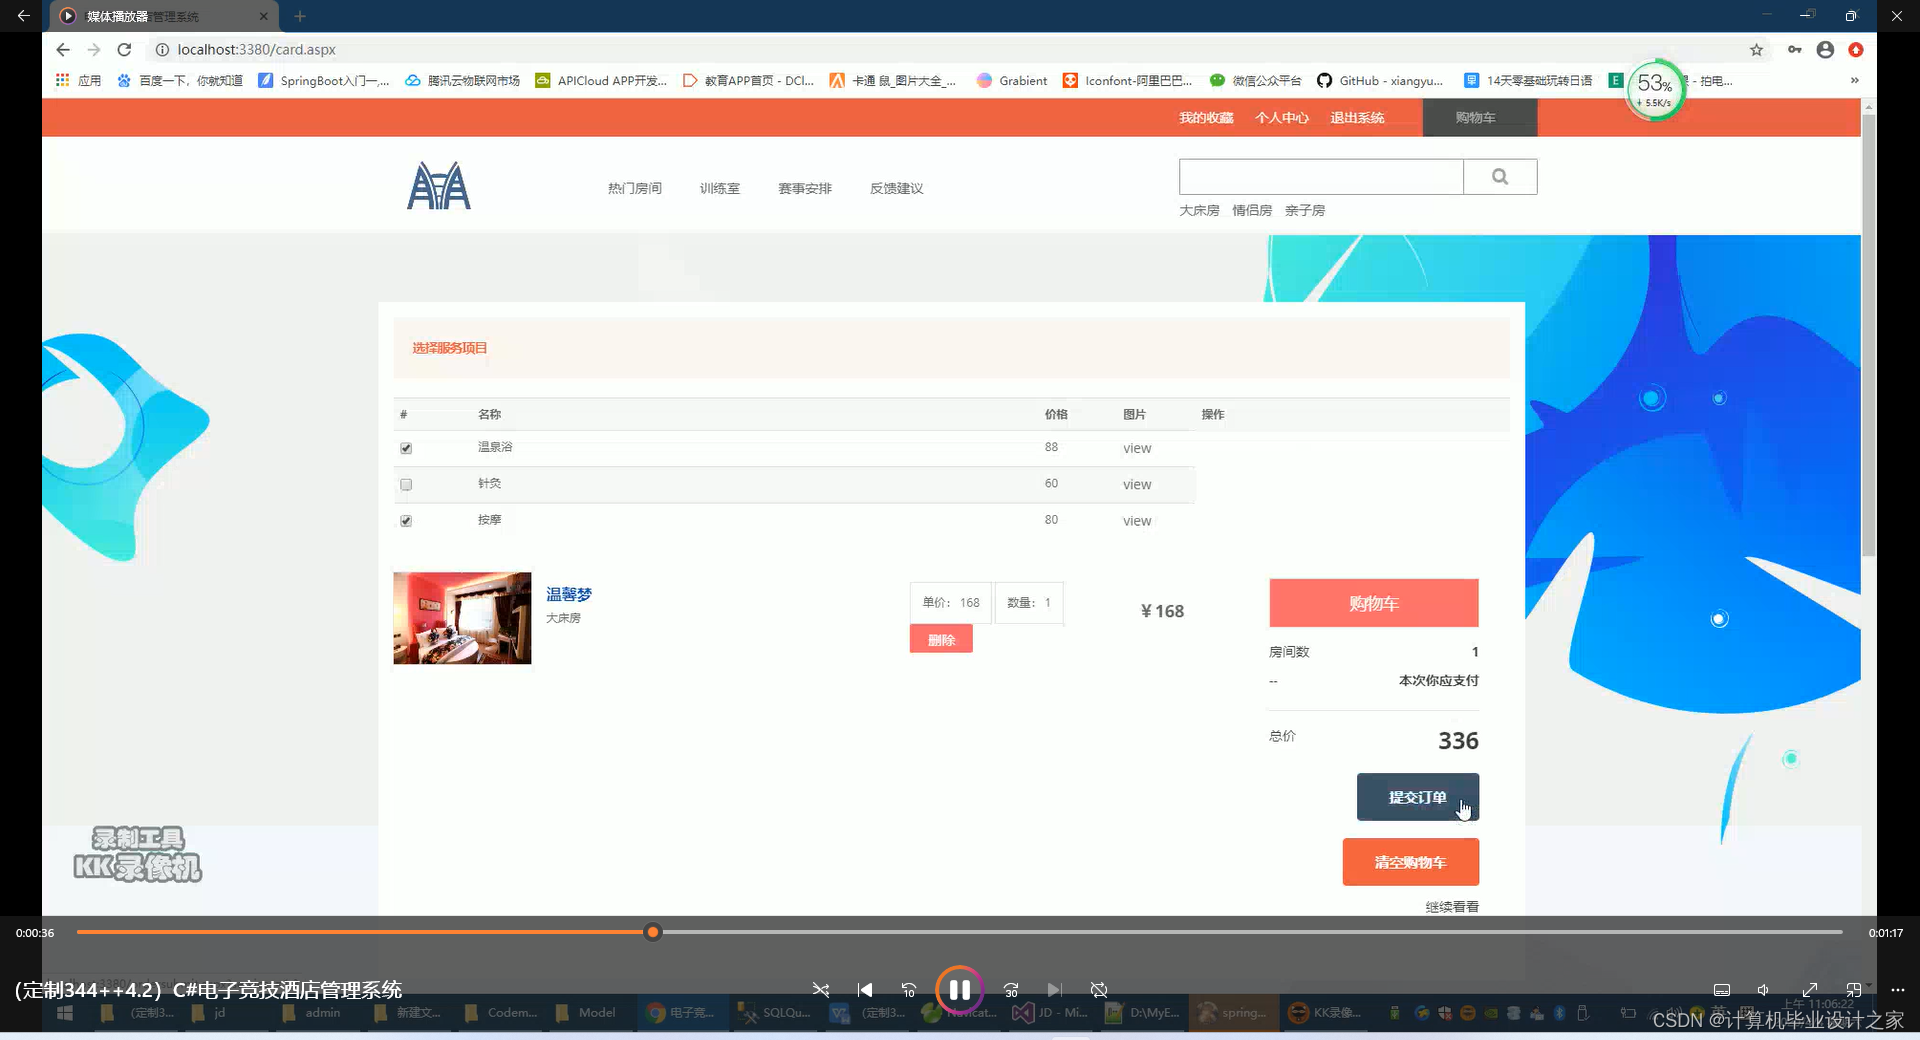The width and height of the screenshot is (1920, 1040).
Task: Expand the bookmarks overflow chevron
Action: [1854, 81]
